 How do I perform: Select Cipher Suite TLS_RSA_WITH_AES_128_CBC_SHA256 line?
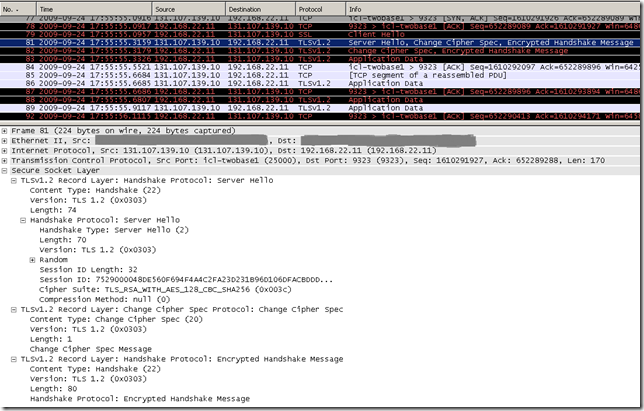point(165,289)
